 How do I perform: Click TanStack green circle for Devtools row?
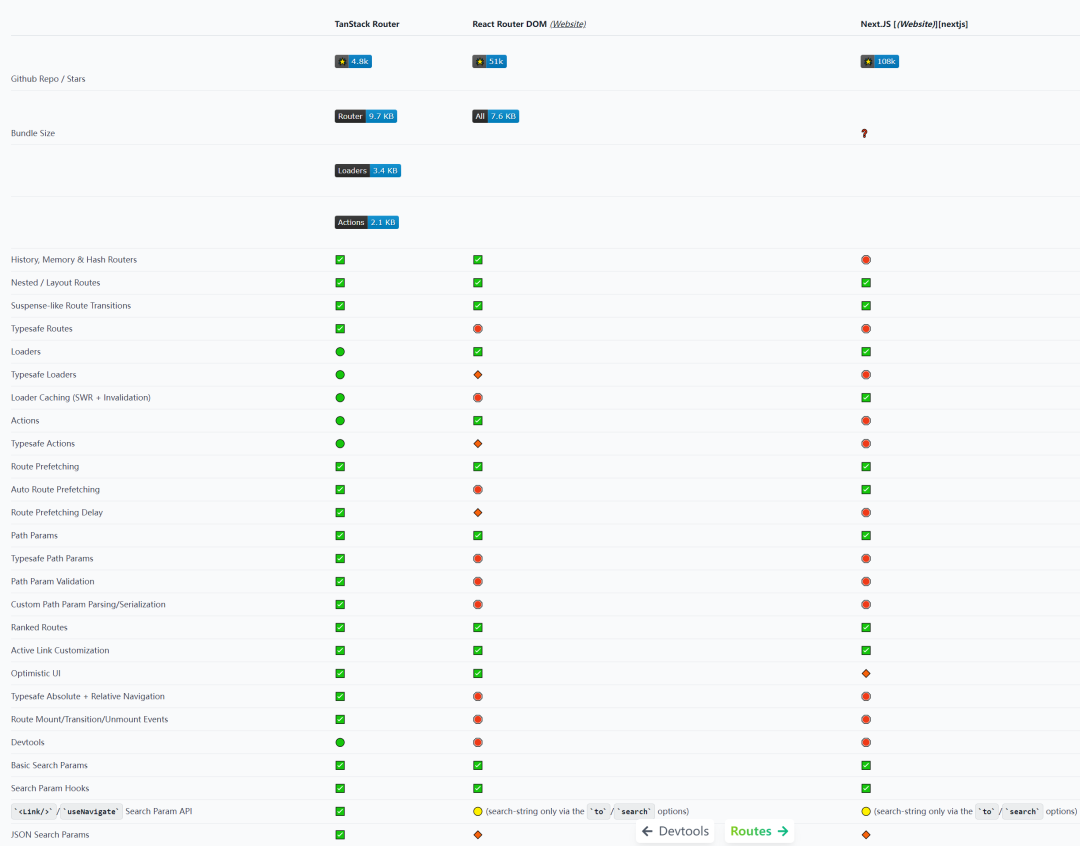tap(340, 743)
